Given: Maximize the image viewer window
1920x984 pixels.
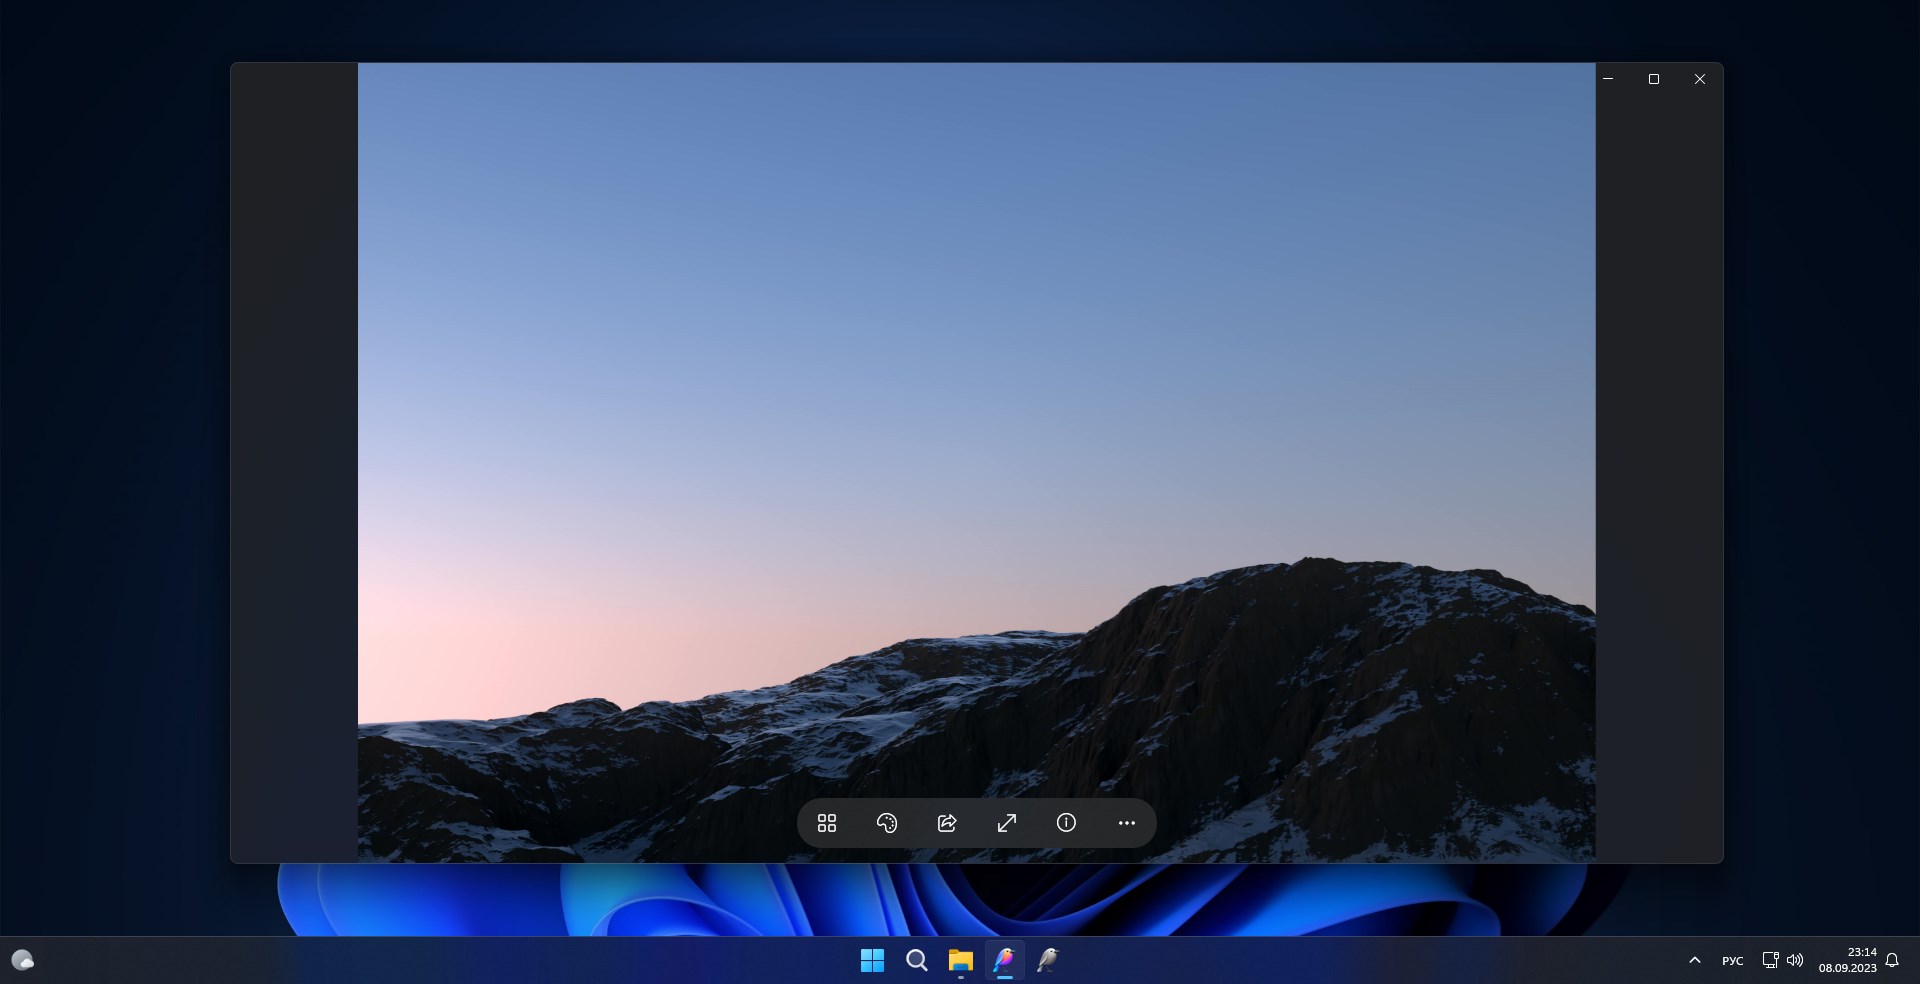Looking at the screenshot, I should (1654, 79).
